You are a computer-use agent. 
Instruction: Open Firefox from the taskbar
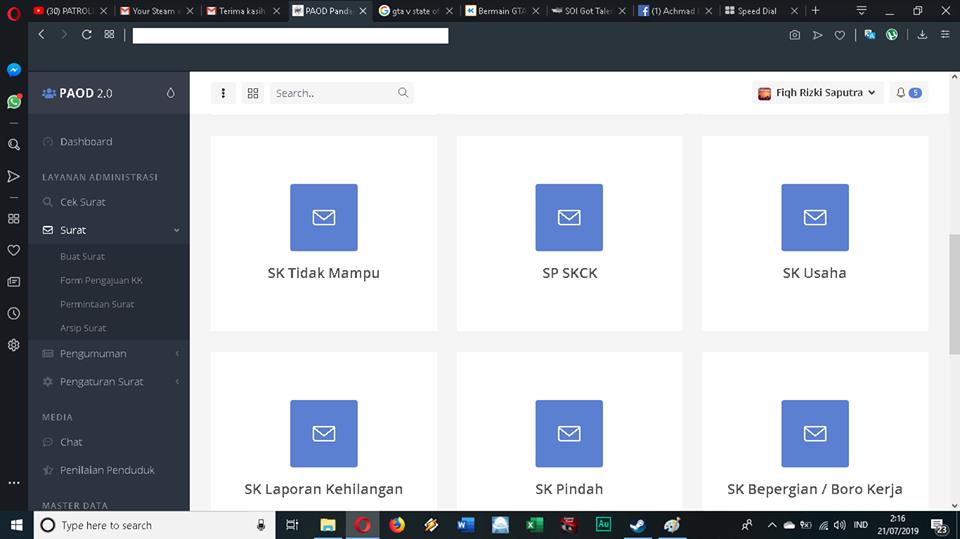pos(397,525)
